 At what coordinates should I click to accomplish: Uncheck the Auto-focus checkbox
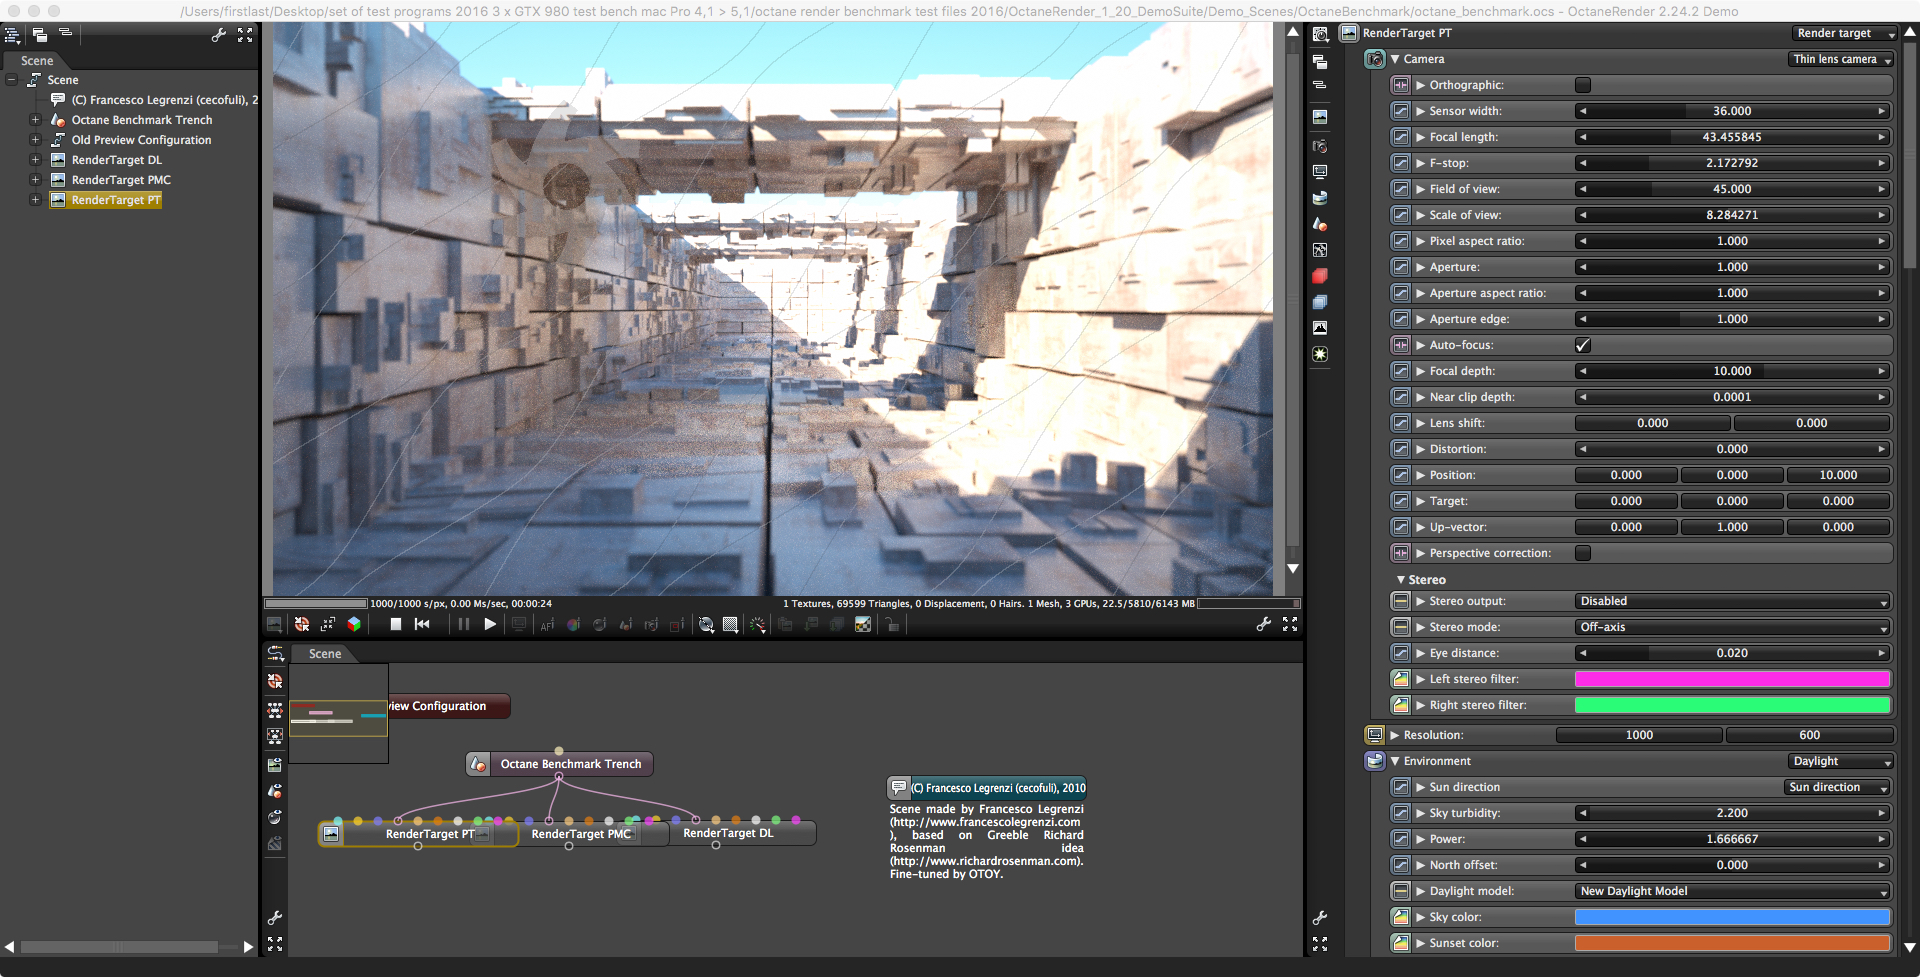[1583, 345]
